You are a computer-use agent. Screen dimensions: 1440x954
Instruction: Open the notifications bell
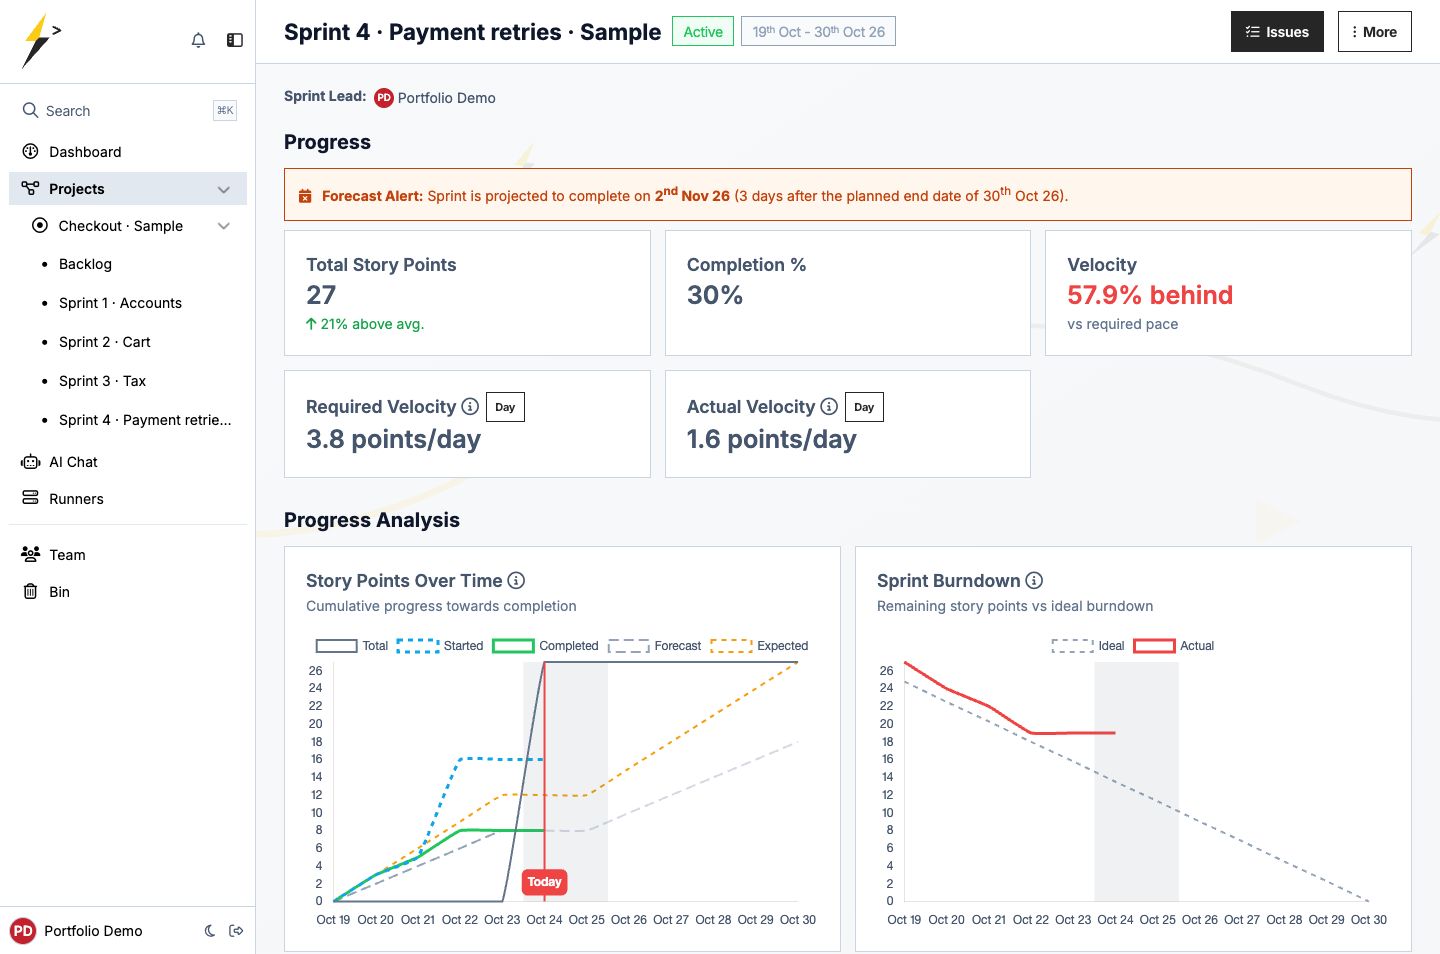coord(198,40)
